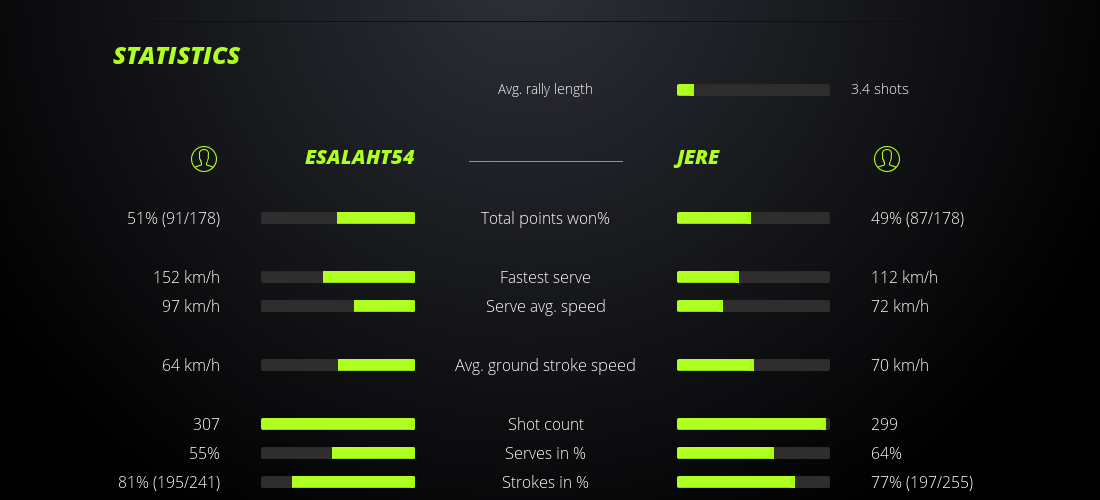The height and width of the screenshot is (500, 1100).
Task: Click ESALAHT54's Total points won bar
Action: tap(338, 218)
